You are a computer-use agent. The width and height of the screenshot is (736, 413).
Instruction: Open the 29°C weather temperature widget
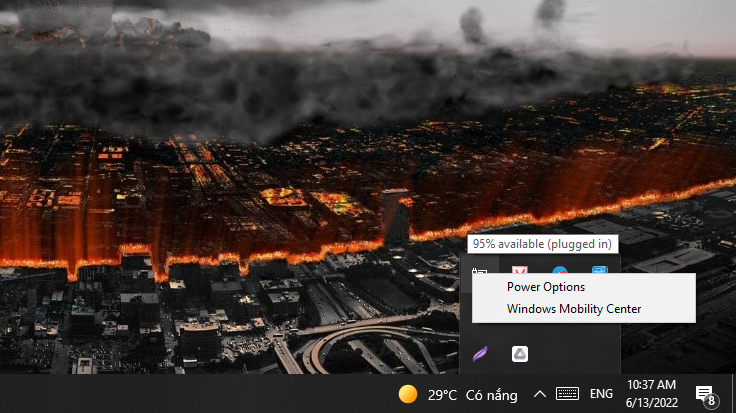point(442,395)
